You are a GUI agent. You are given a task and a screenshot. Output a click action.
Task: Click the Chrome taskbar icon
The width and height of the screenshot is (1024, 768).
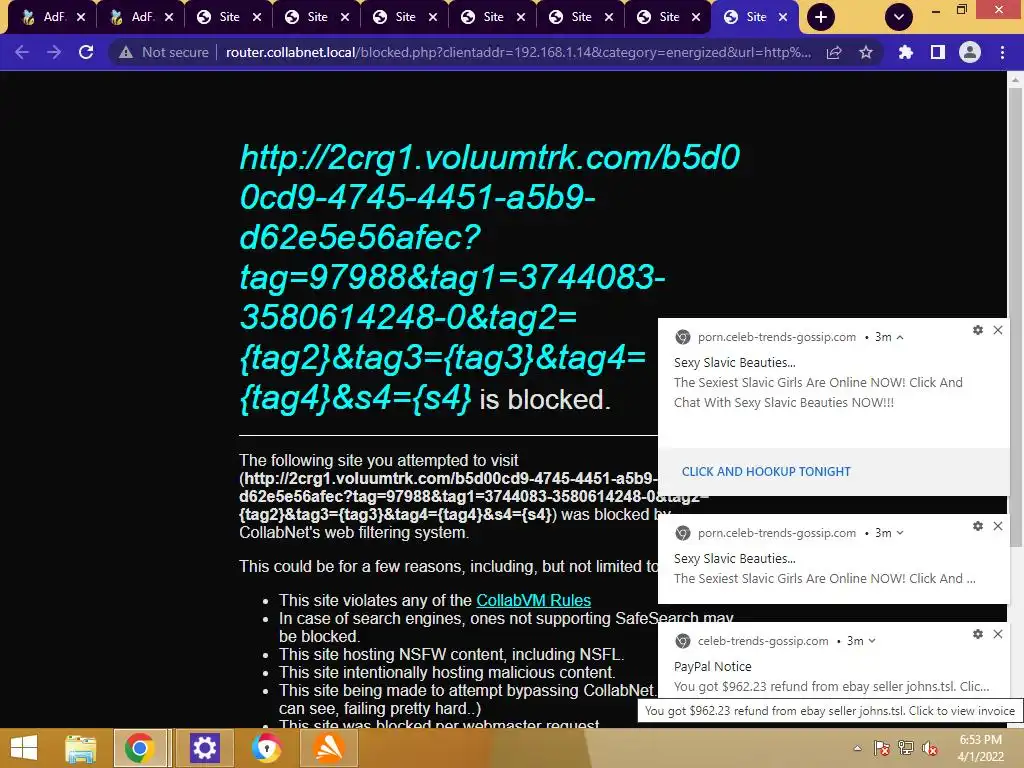pos(140,748)
